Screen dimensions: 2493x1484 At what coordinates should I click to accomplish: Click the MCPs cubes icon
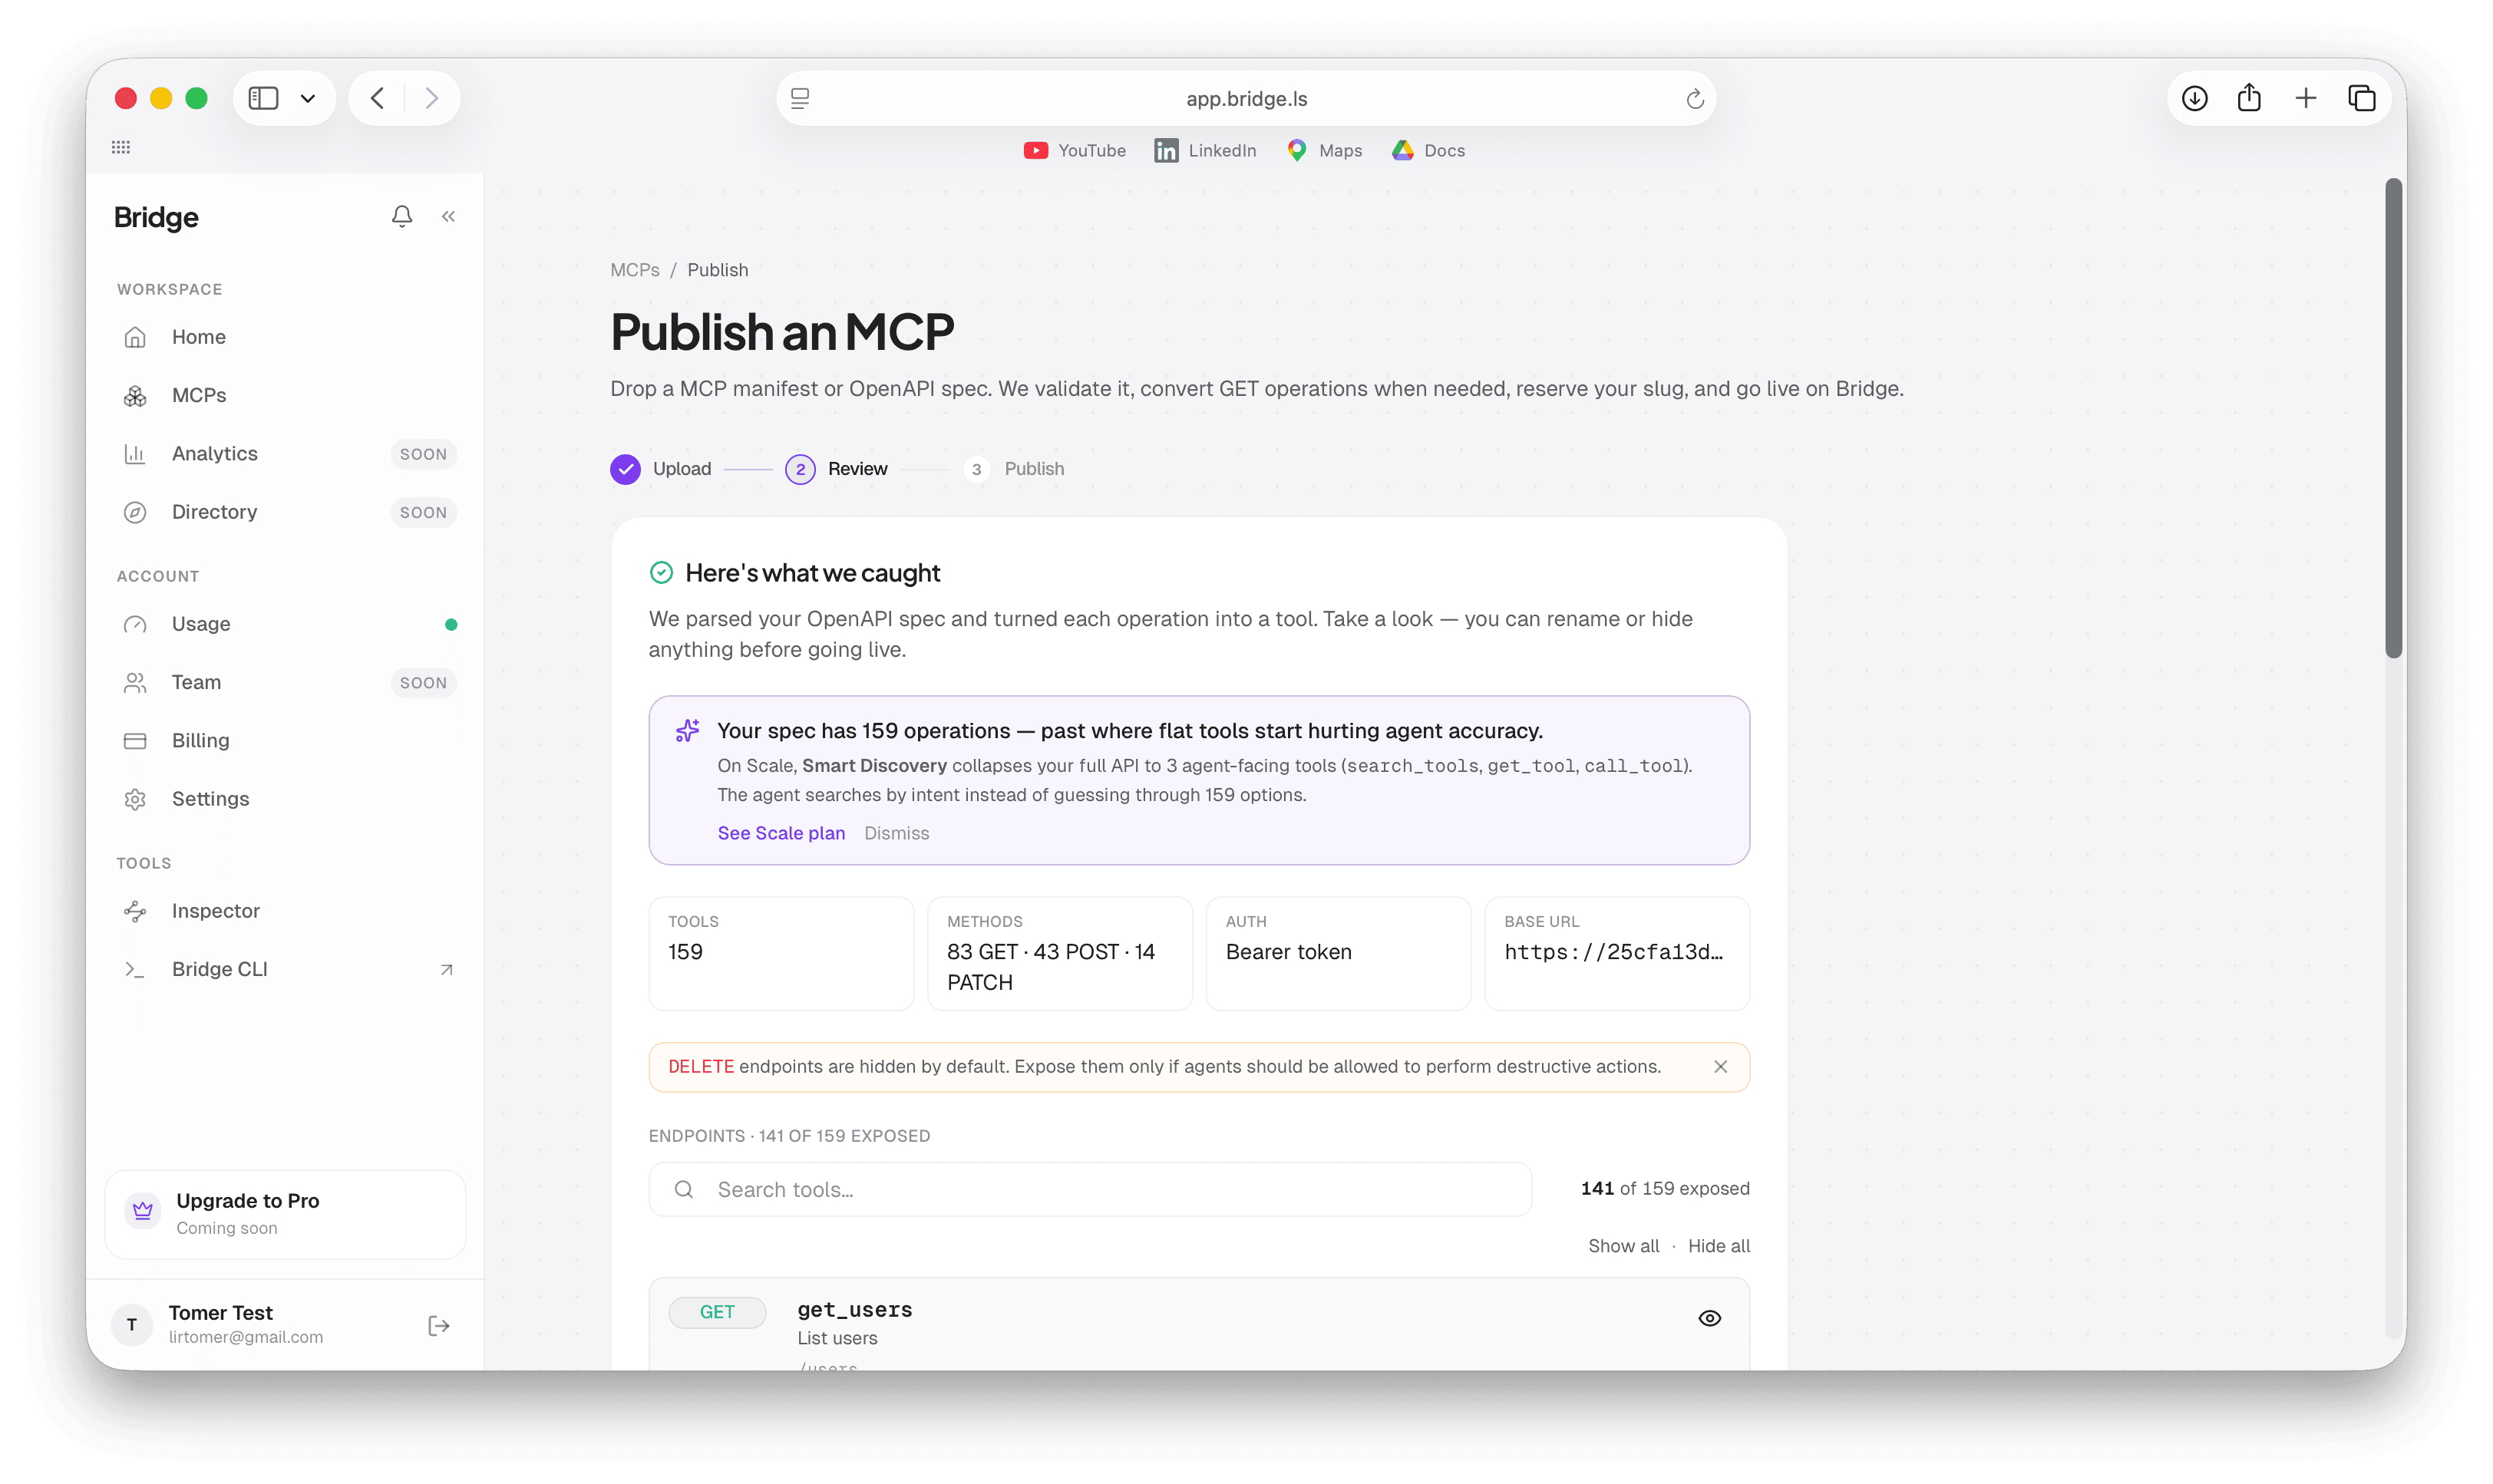coord(135,396)
